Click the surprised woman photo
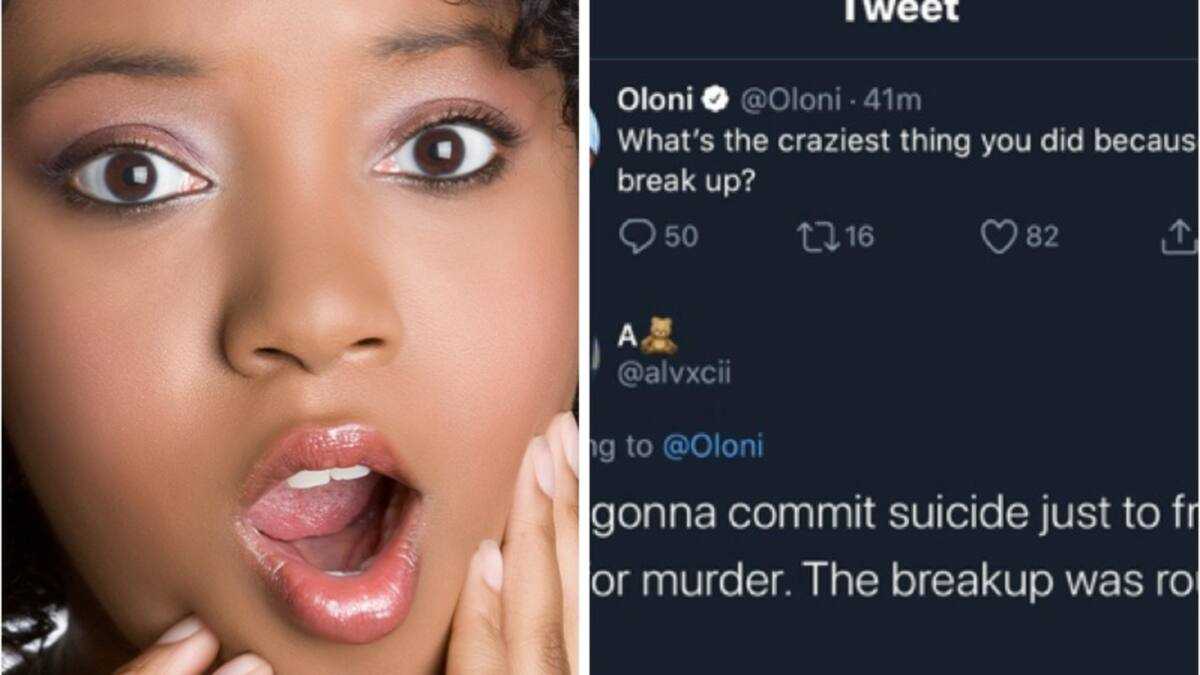 [x=289, y=337]
